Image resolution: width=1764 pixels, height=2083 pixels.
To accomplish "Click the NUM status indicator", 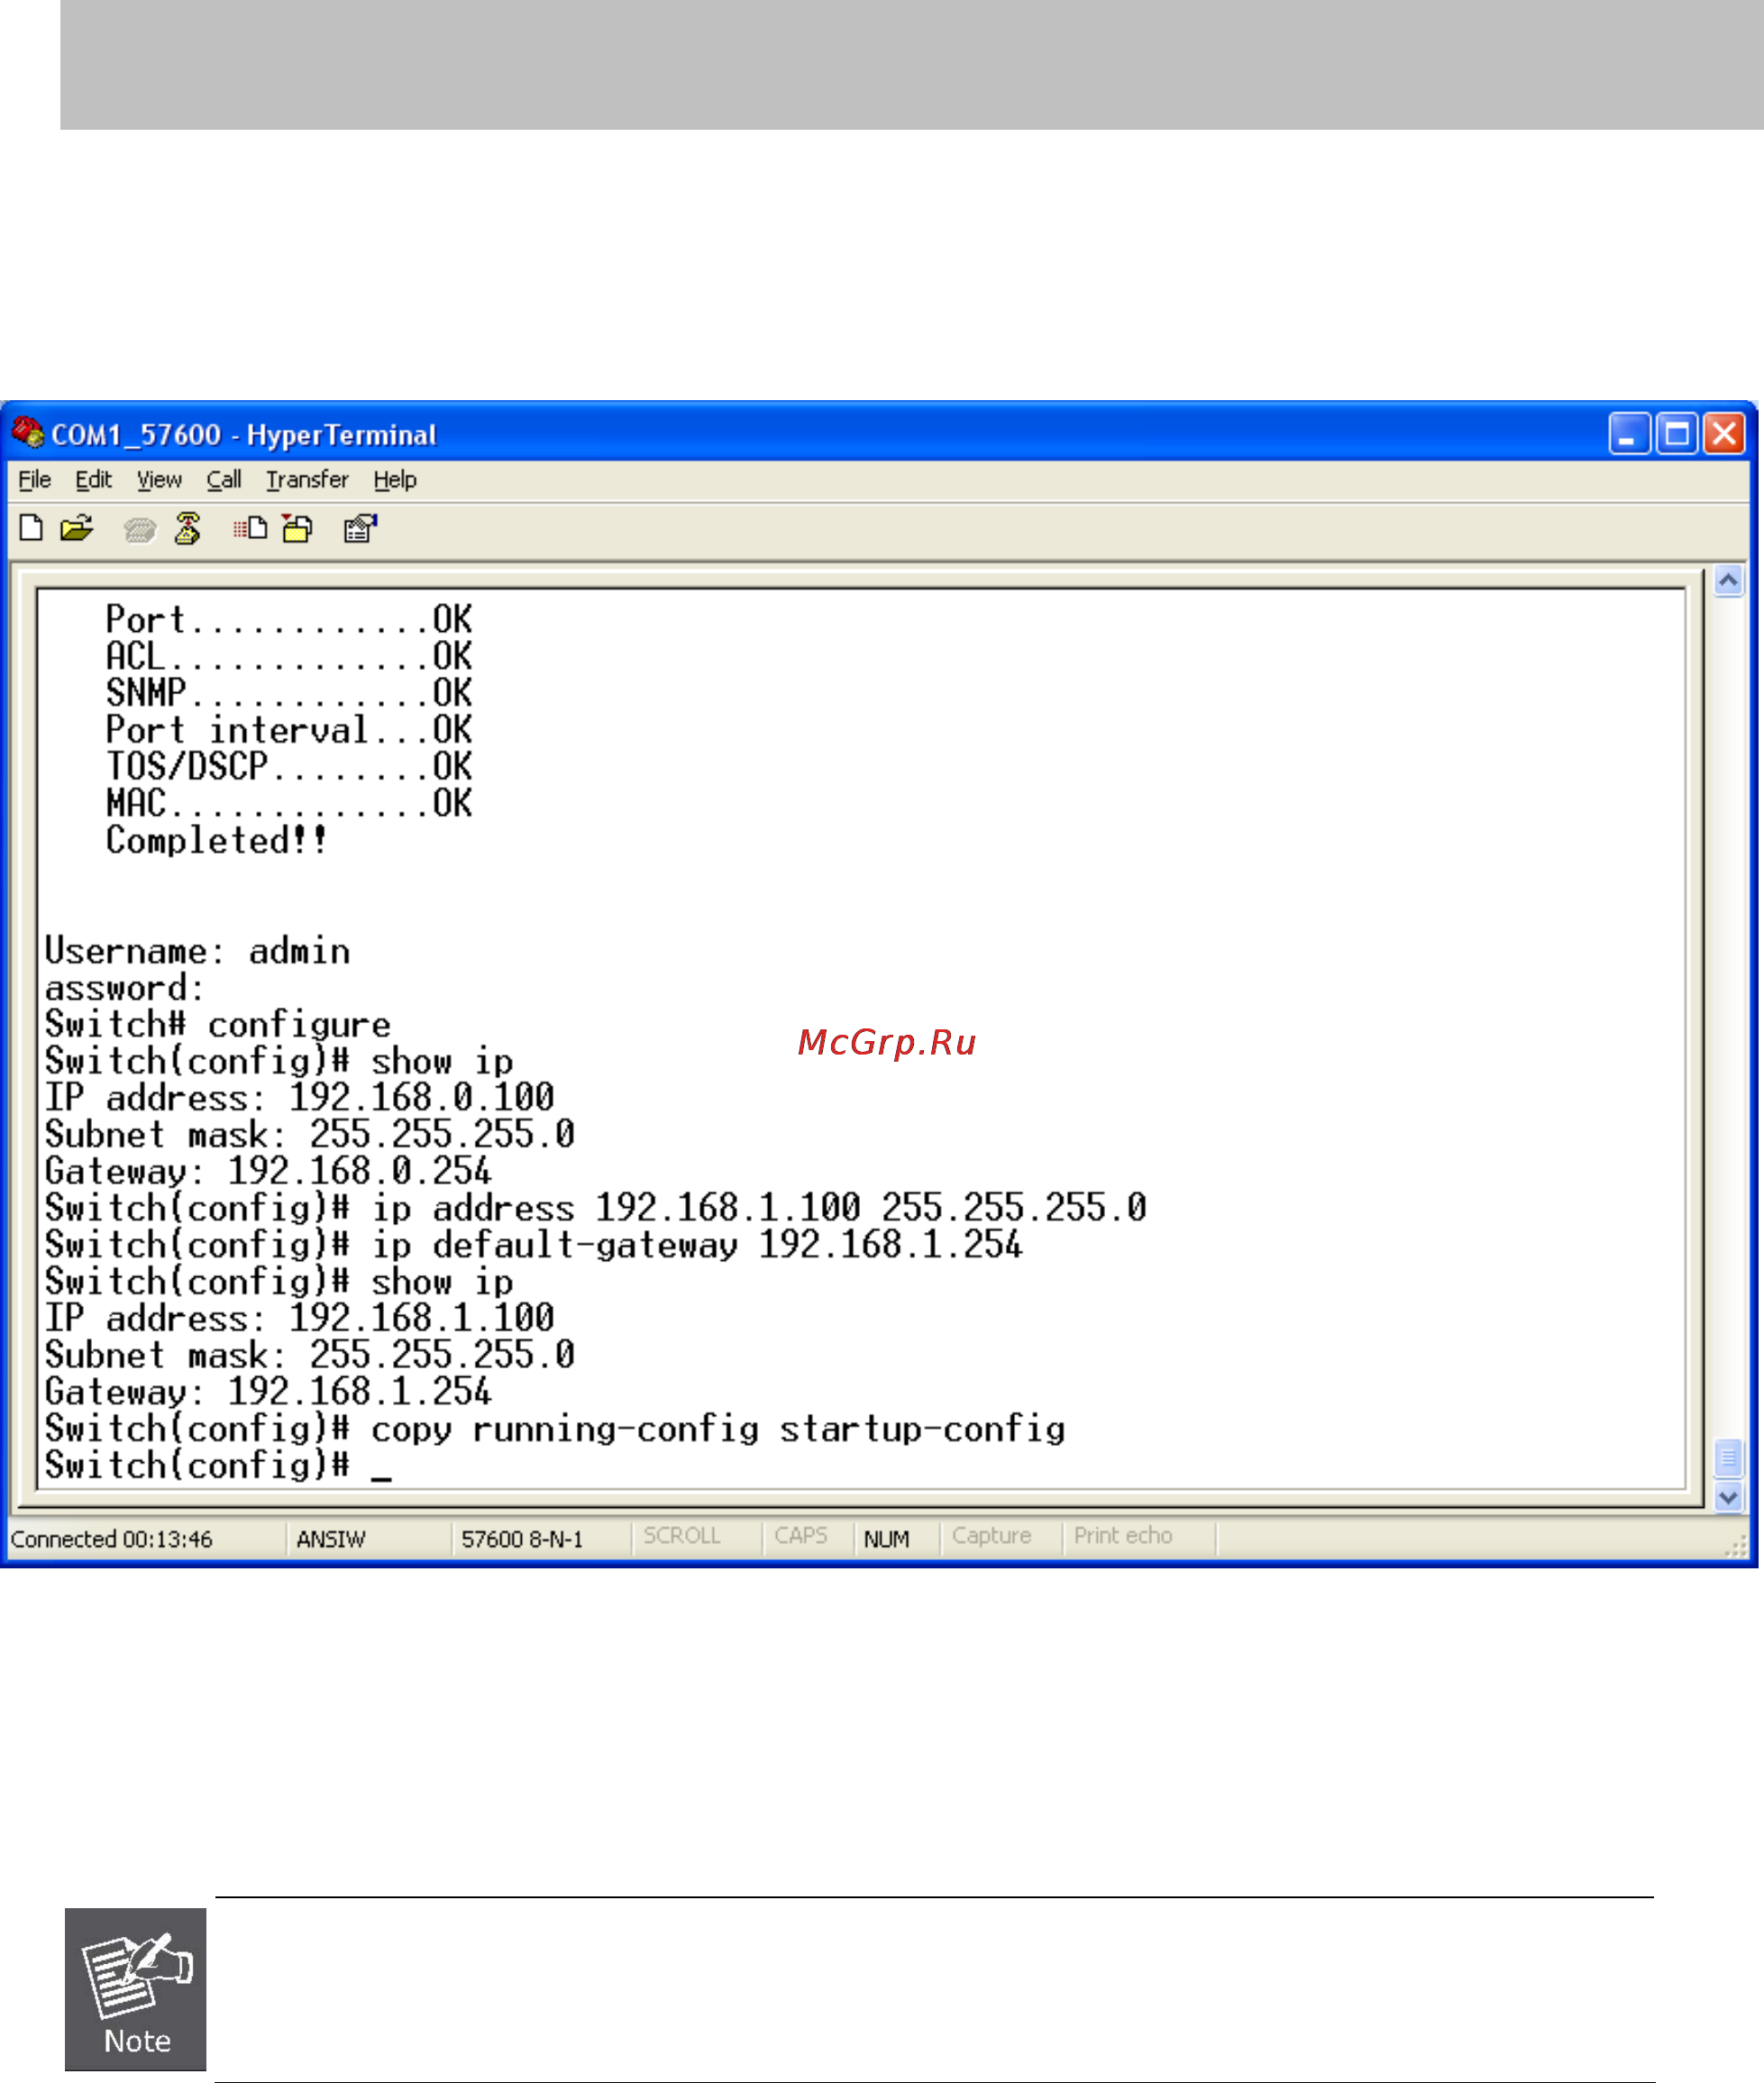I will click(x=886, y=1538).
